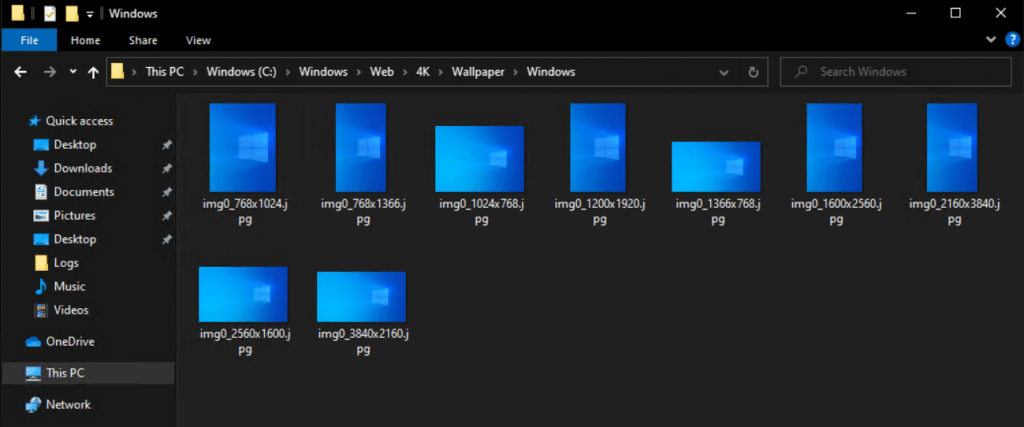Open the Home ribbon tab
The height and width of the screenshot is (427, 1024).
(86, 40)
